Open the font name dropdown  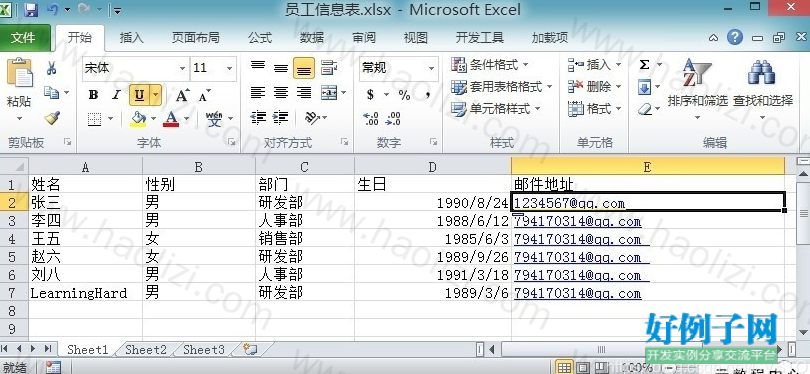coord(182,68)
